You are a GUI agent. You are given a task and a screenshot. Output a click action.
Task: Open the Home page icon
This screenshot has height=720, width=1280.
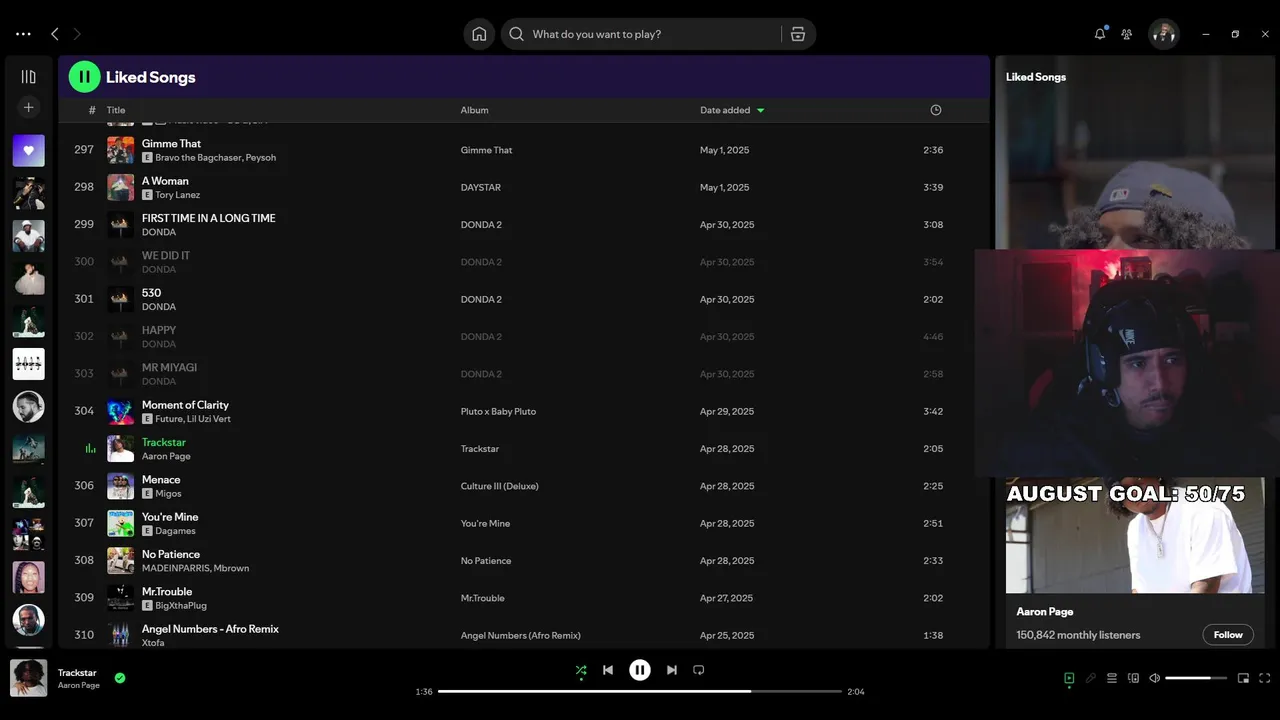[479, 34]
